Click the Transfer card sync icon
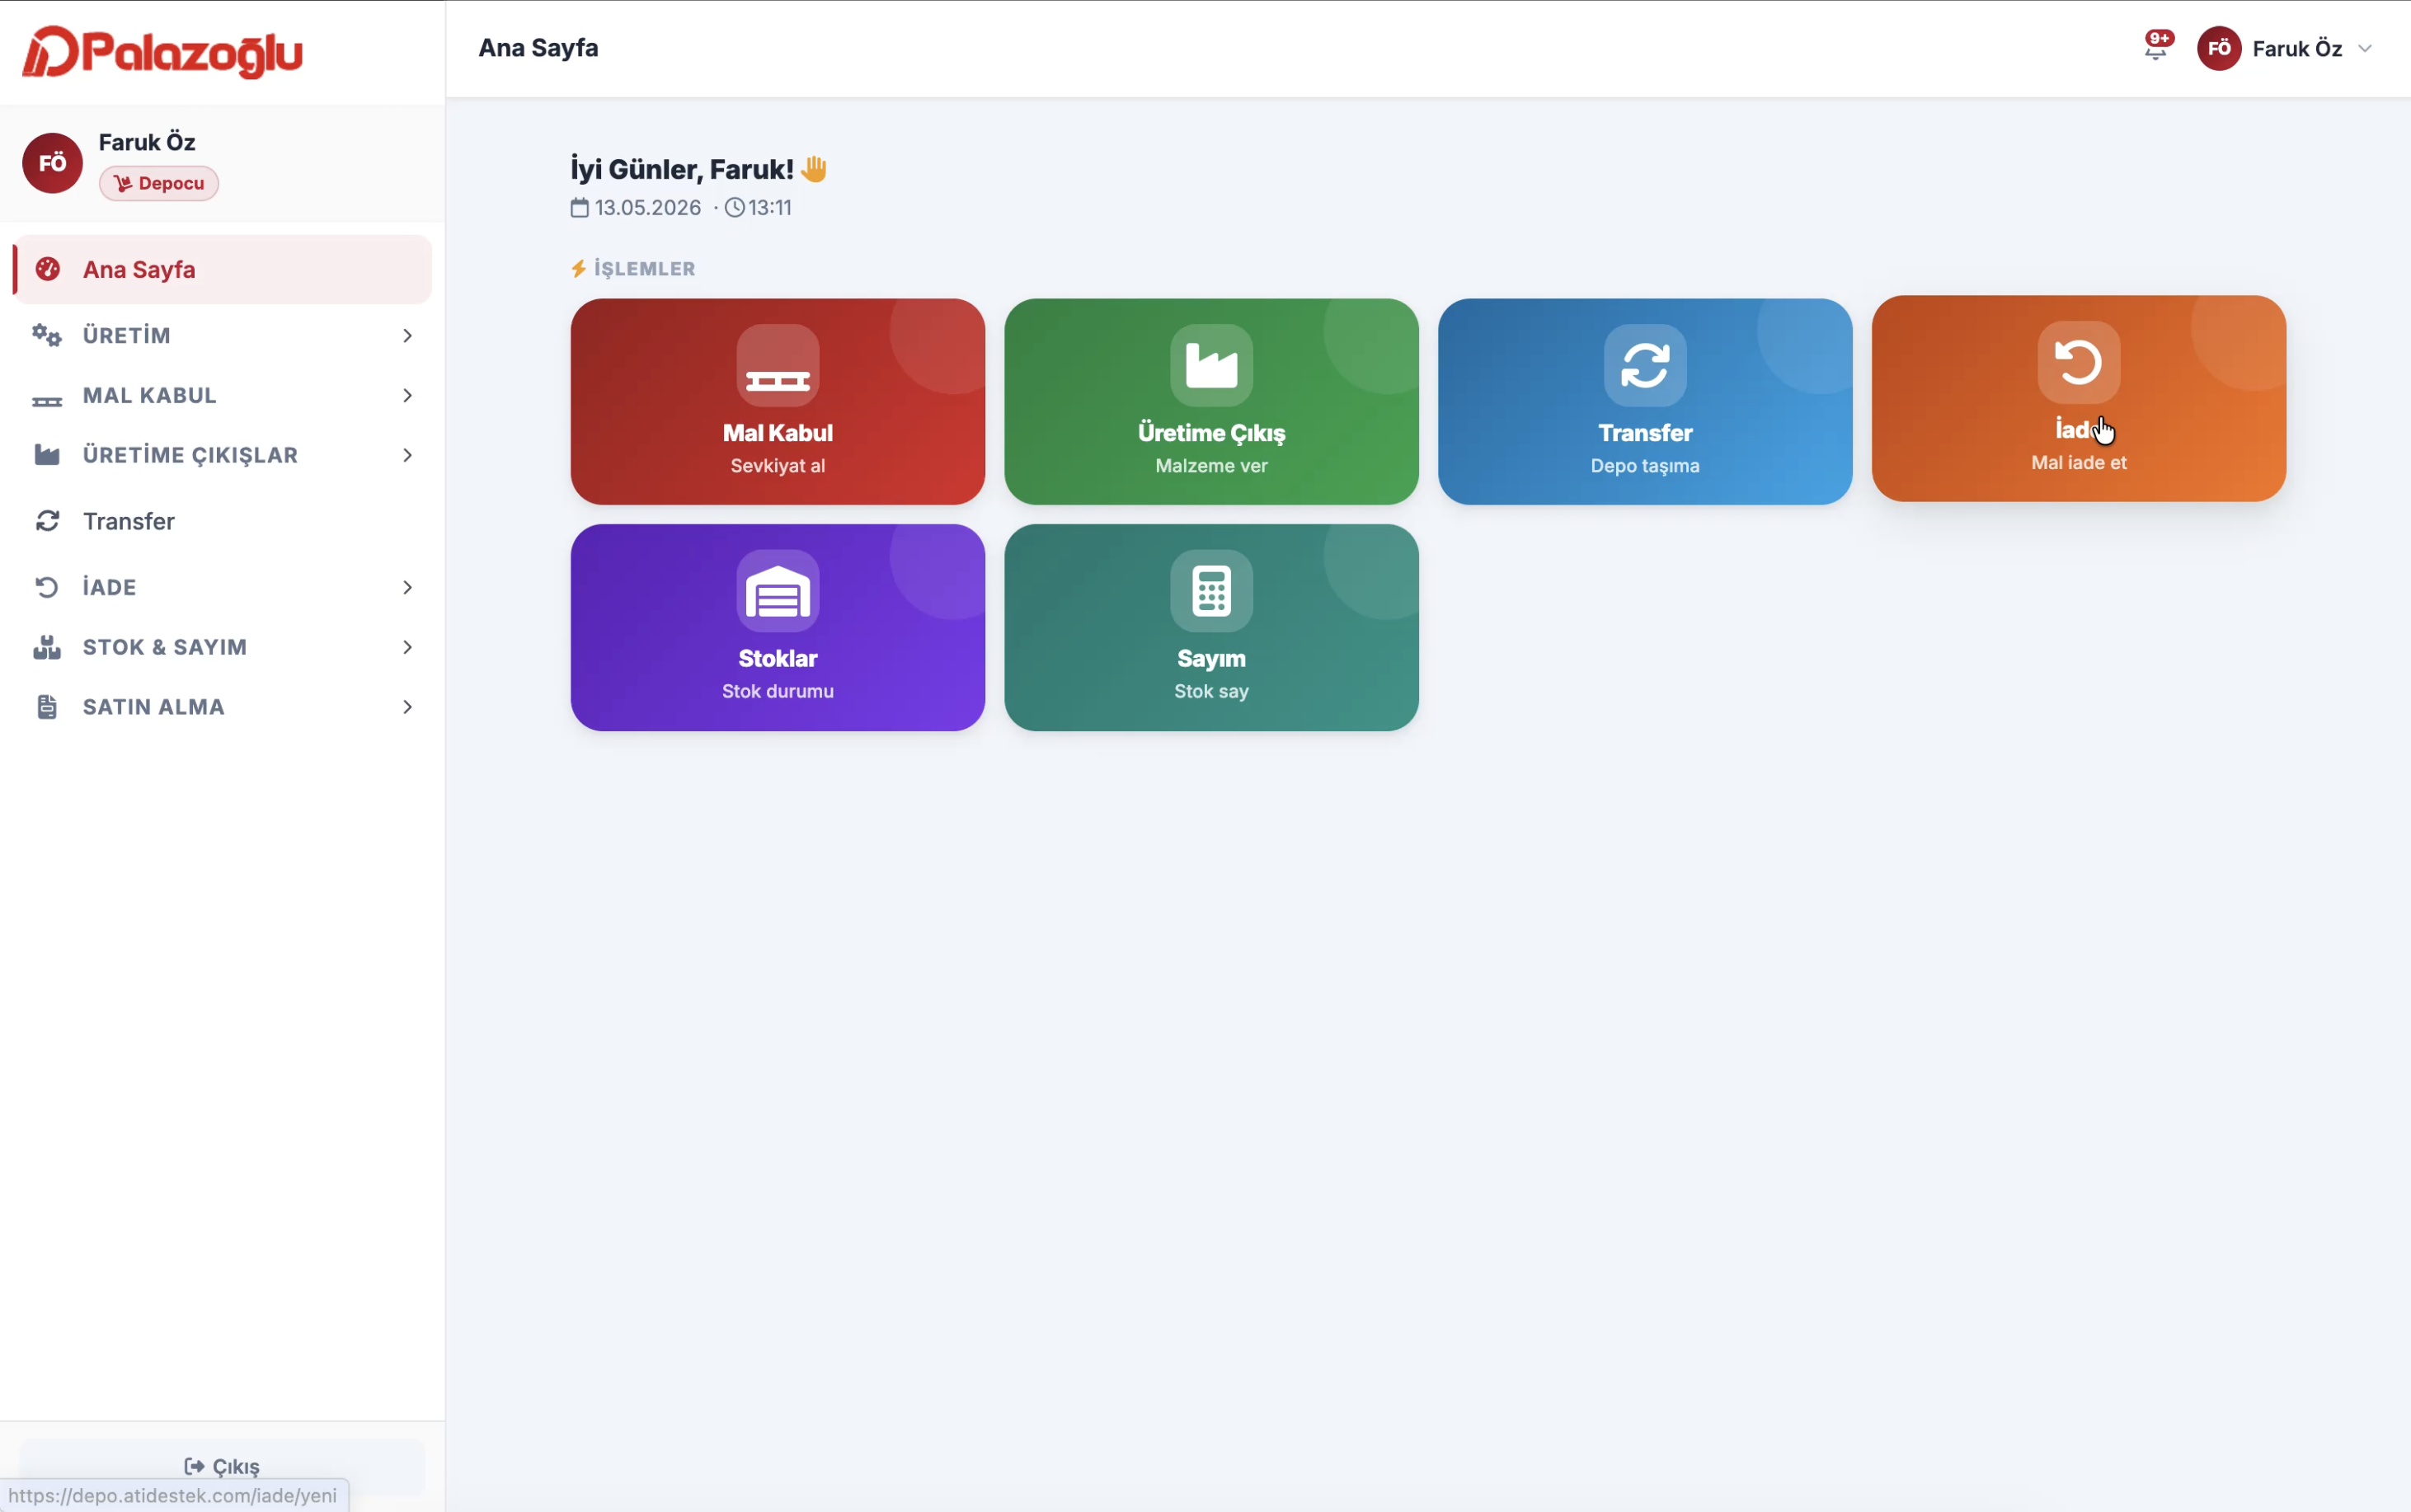 tap(1645, 365)
